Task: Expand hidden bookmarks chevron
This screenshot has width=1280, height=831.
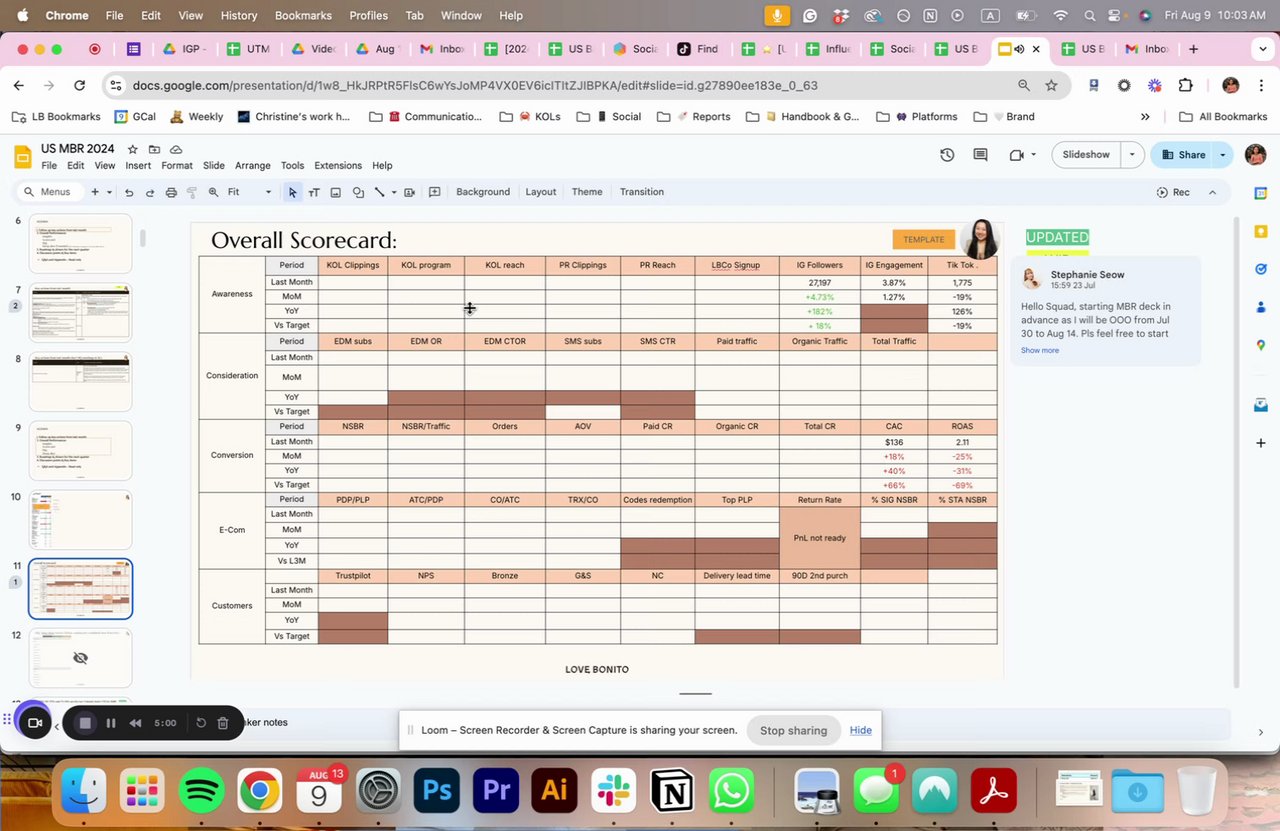Action: tap(1145, 117)
